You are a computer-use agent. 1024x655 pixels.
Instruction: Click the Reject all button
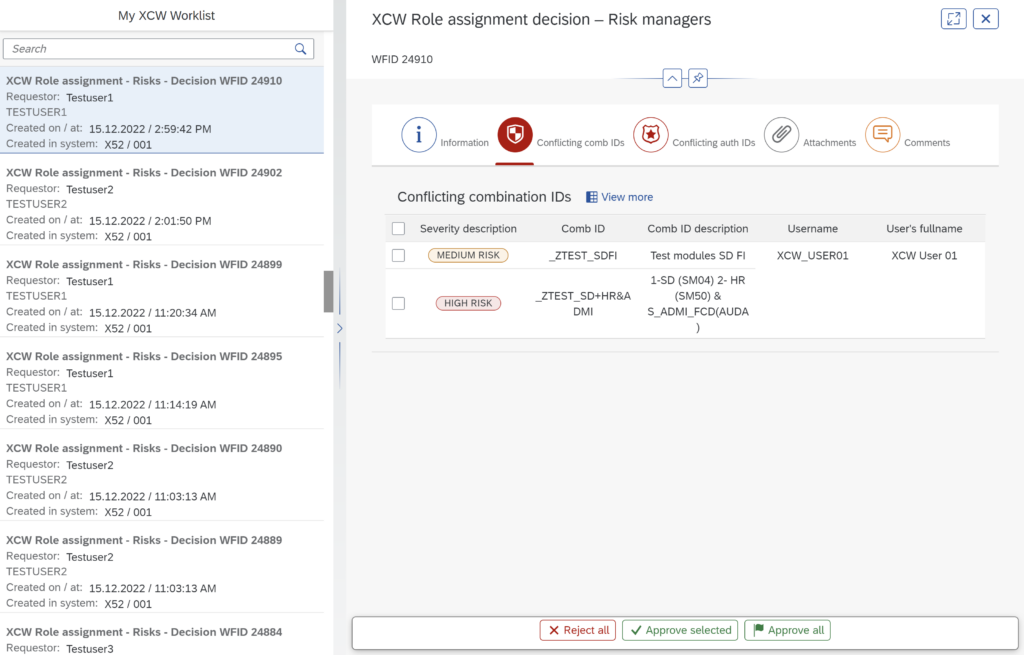click(x=578, y=630)
